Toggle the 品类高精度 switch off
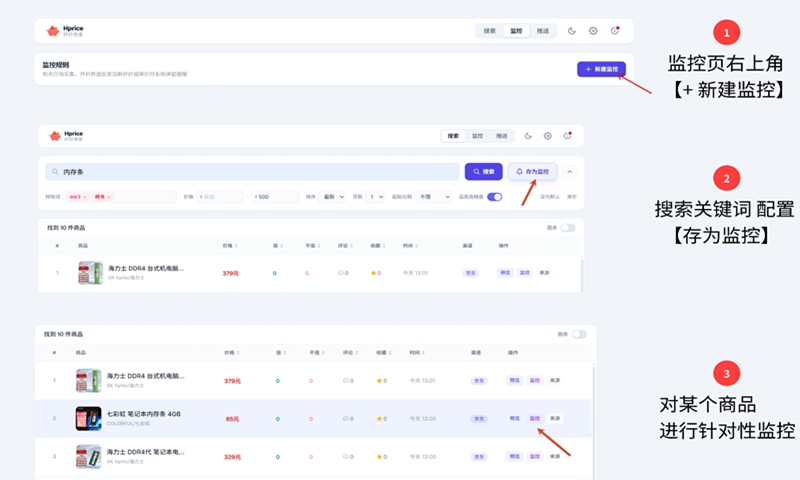This screenshot has height=480, width=800. 494,197
